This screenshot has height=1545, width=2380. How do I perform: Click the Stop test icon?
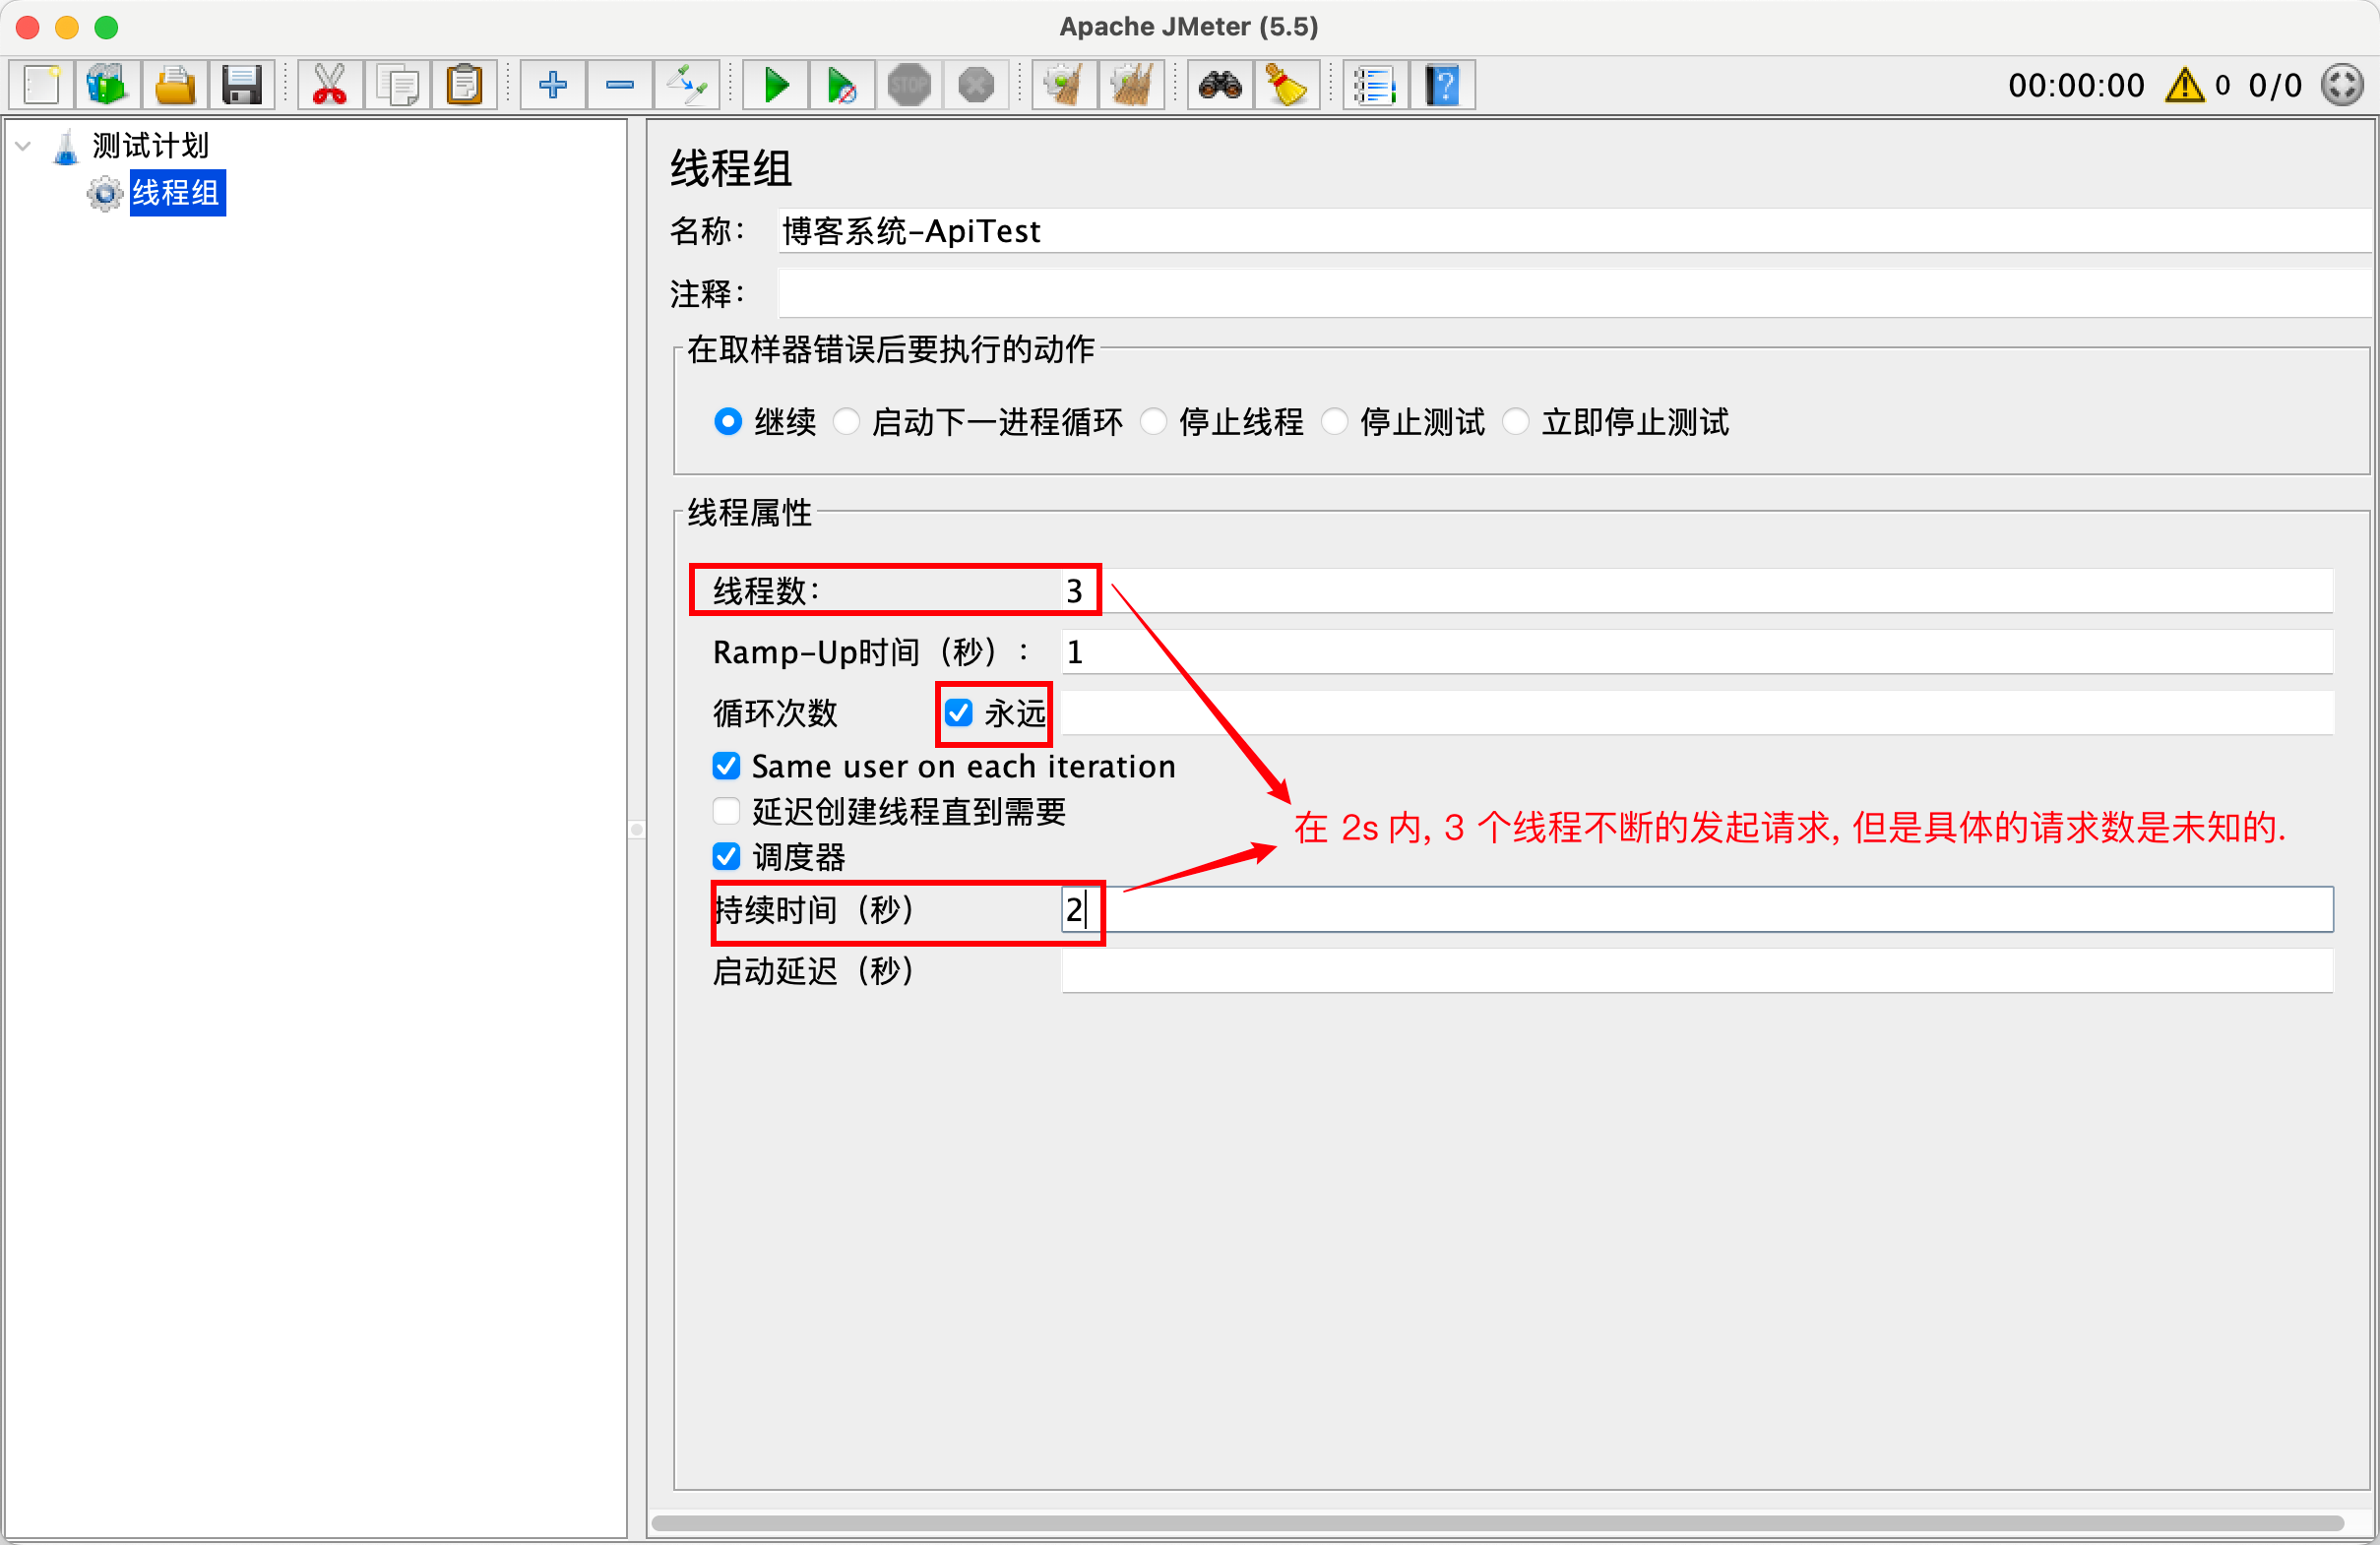[x=909, y=85]
